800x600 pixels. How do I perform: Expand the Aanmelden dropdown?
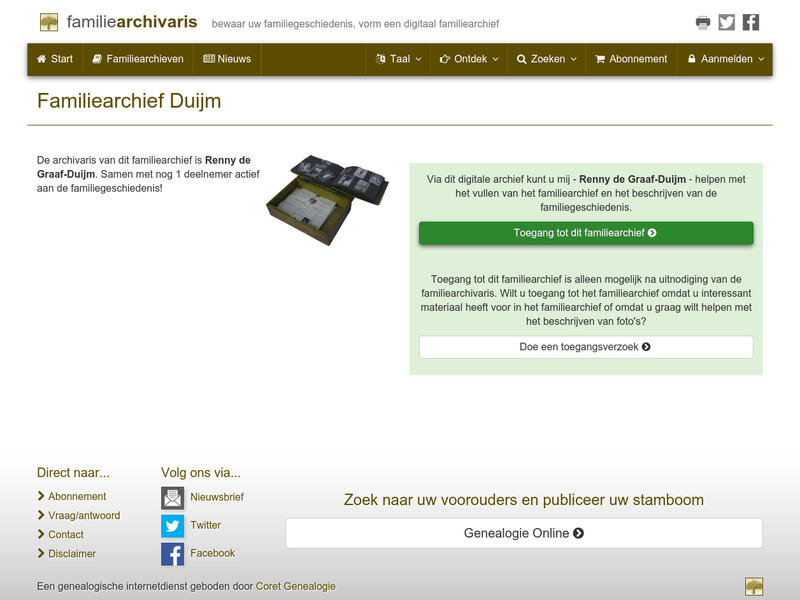723,59
